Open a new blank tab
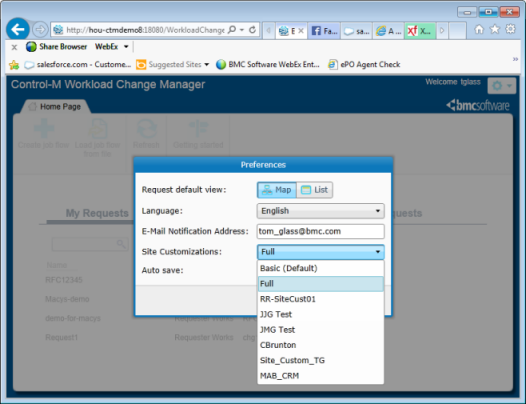Viewport: 526px width, 404px height. (457, 31)
